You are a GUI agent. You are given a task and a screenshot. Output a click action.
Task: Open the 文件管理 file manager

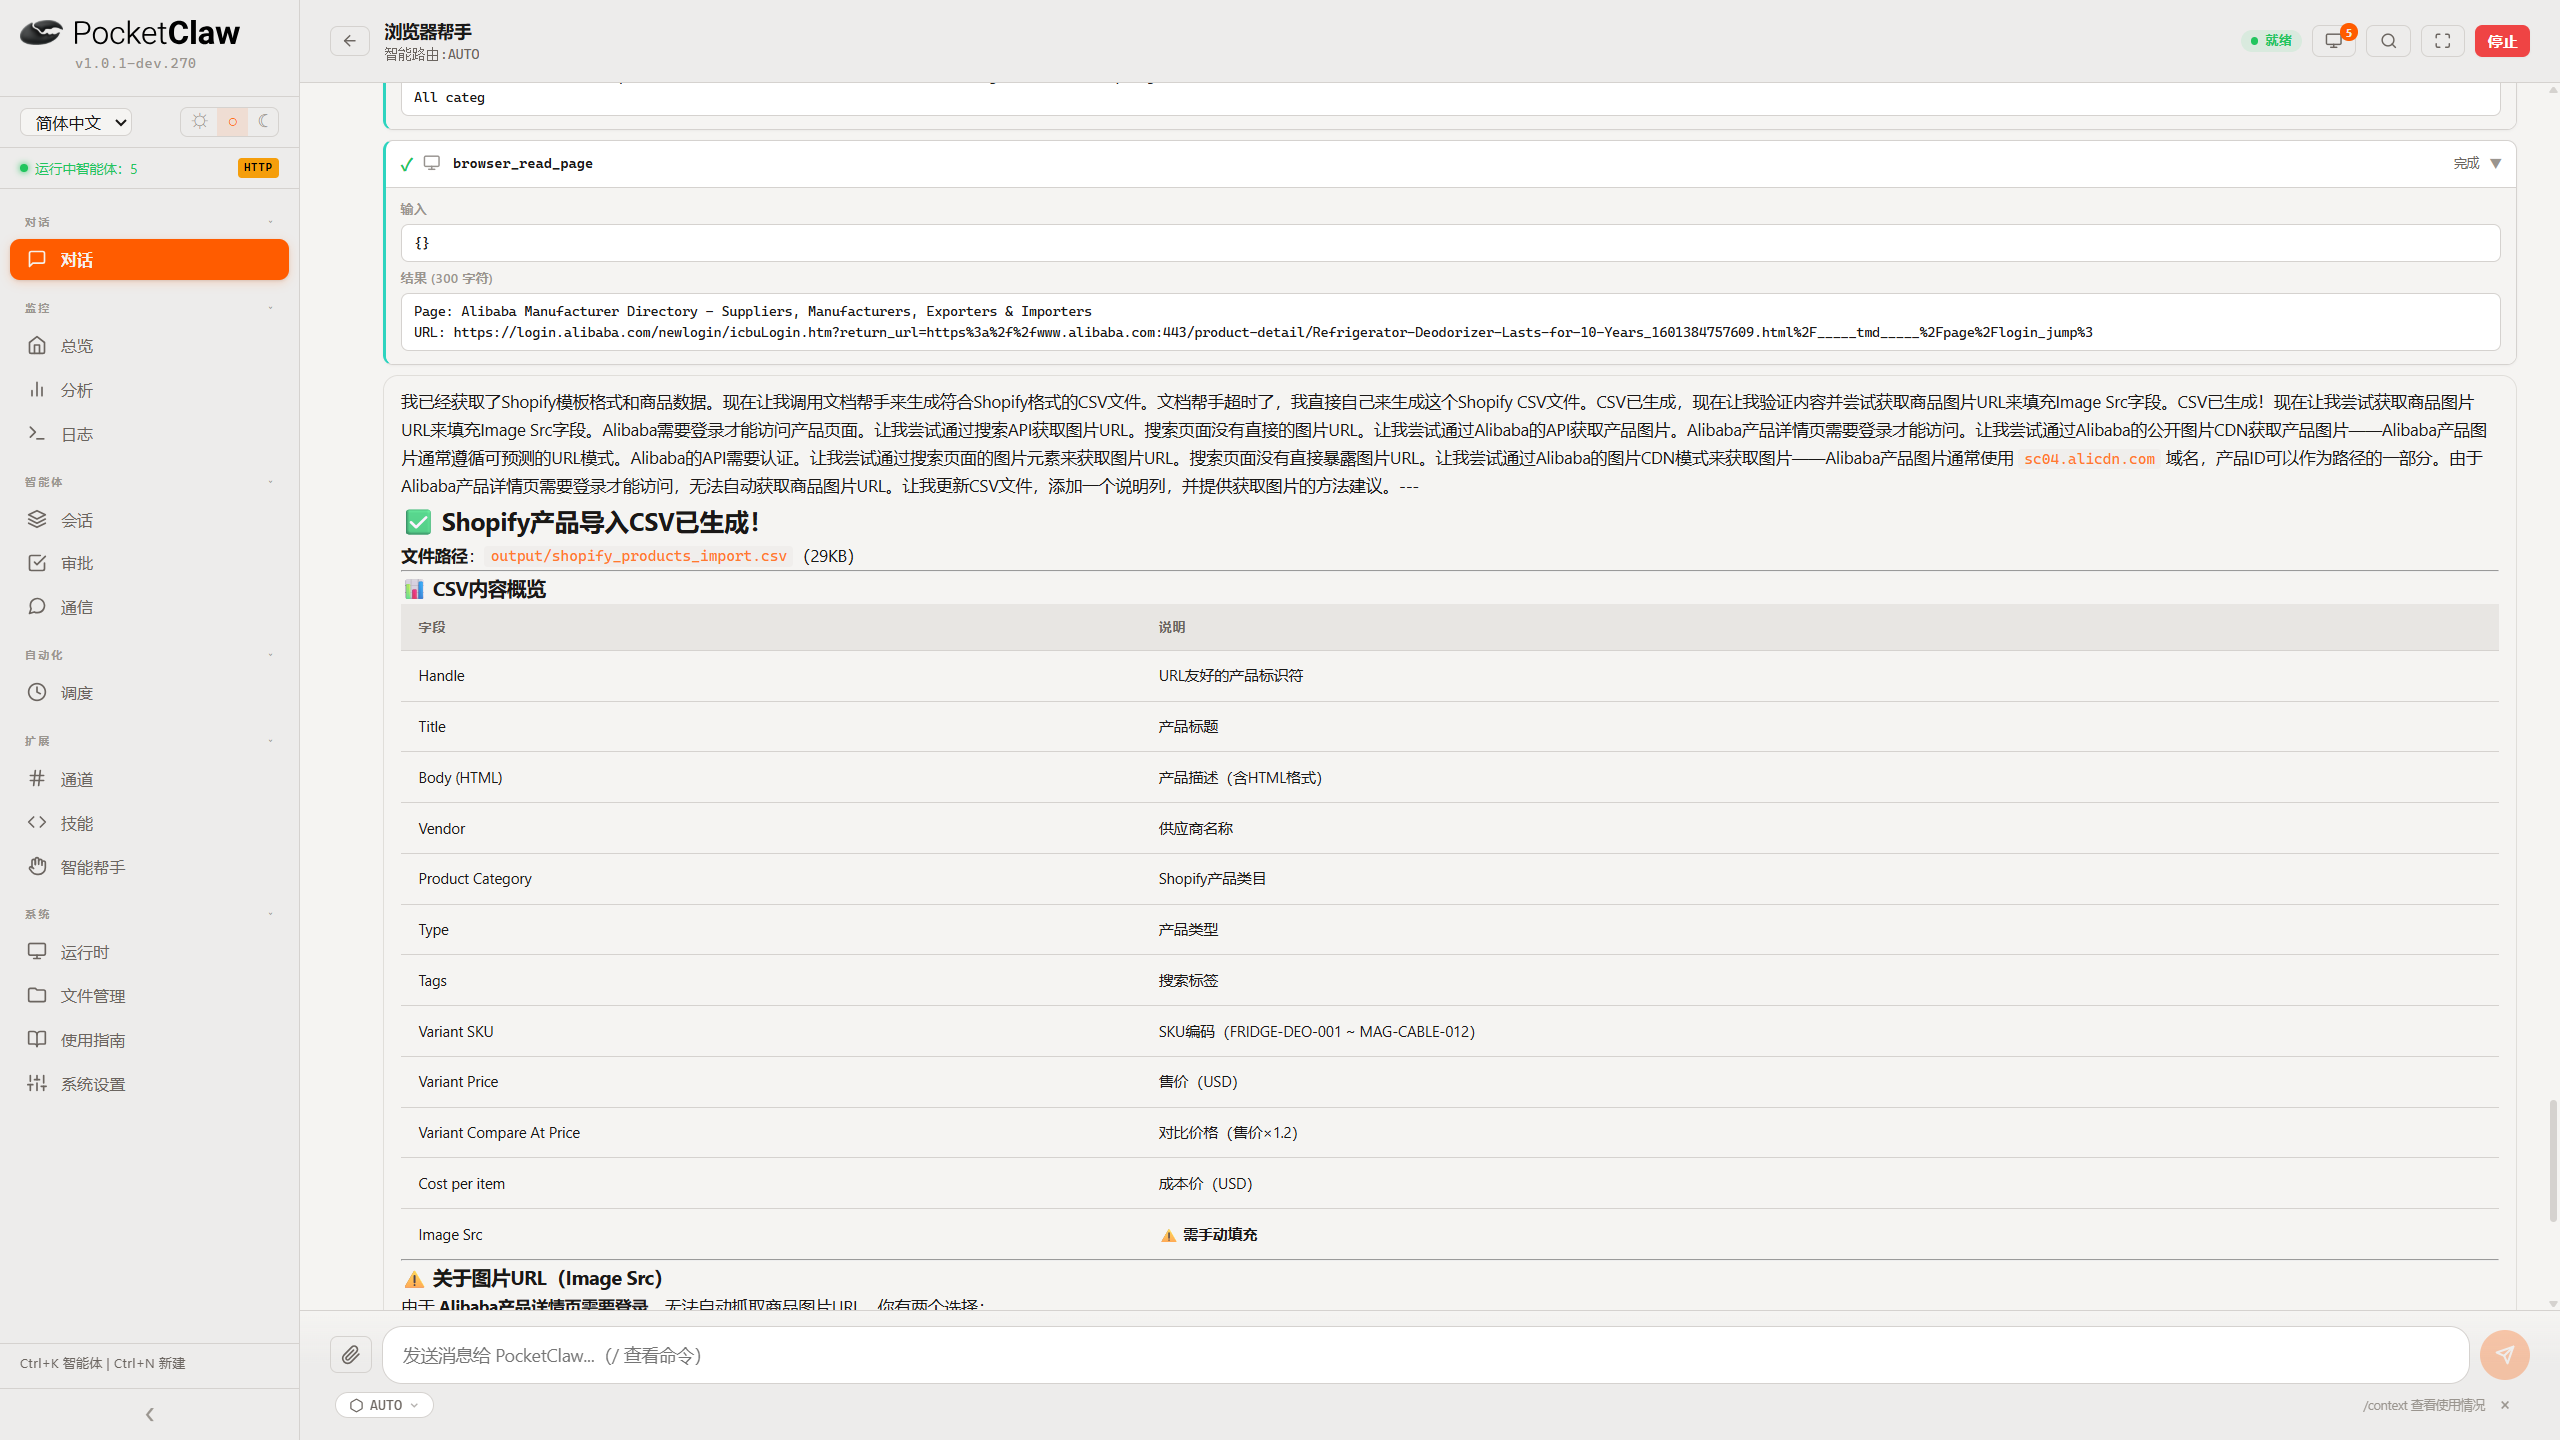tap(149, 996)
